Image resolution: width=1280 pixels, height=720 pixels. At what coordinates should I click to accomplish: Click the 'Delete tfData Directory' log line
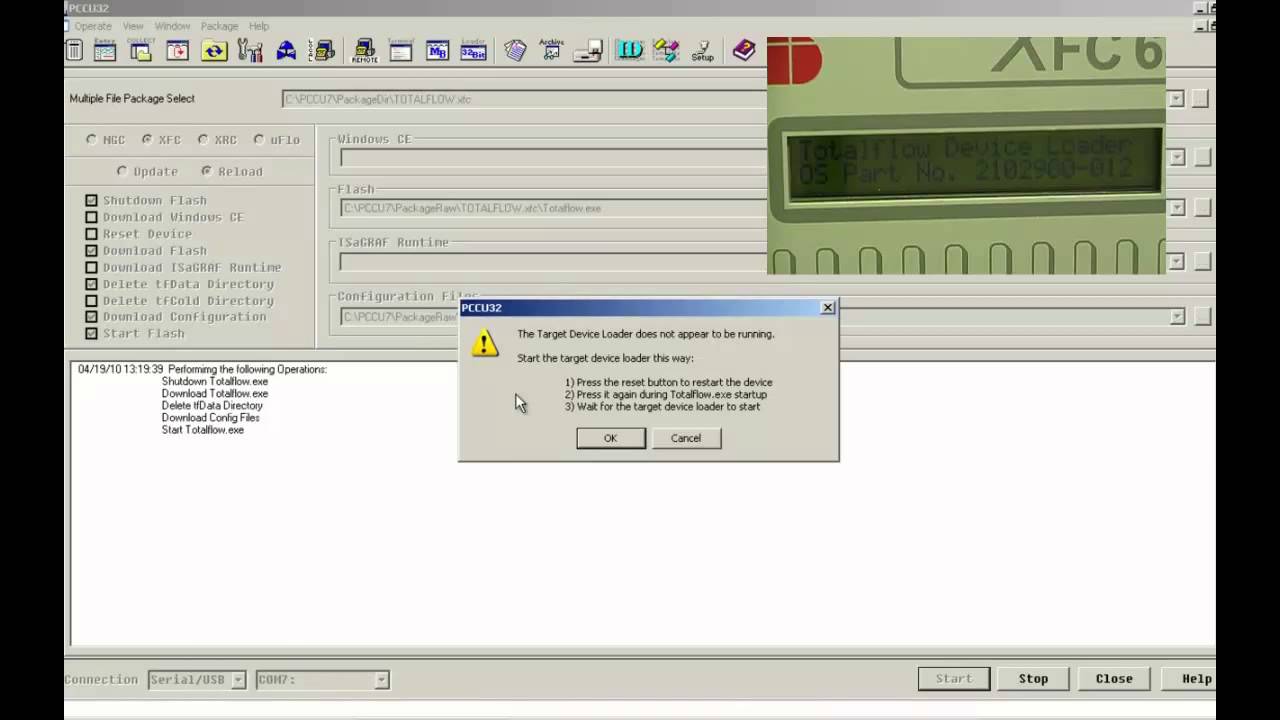(212, 406)
